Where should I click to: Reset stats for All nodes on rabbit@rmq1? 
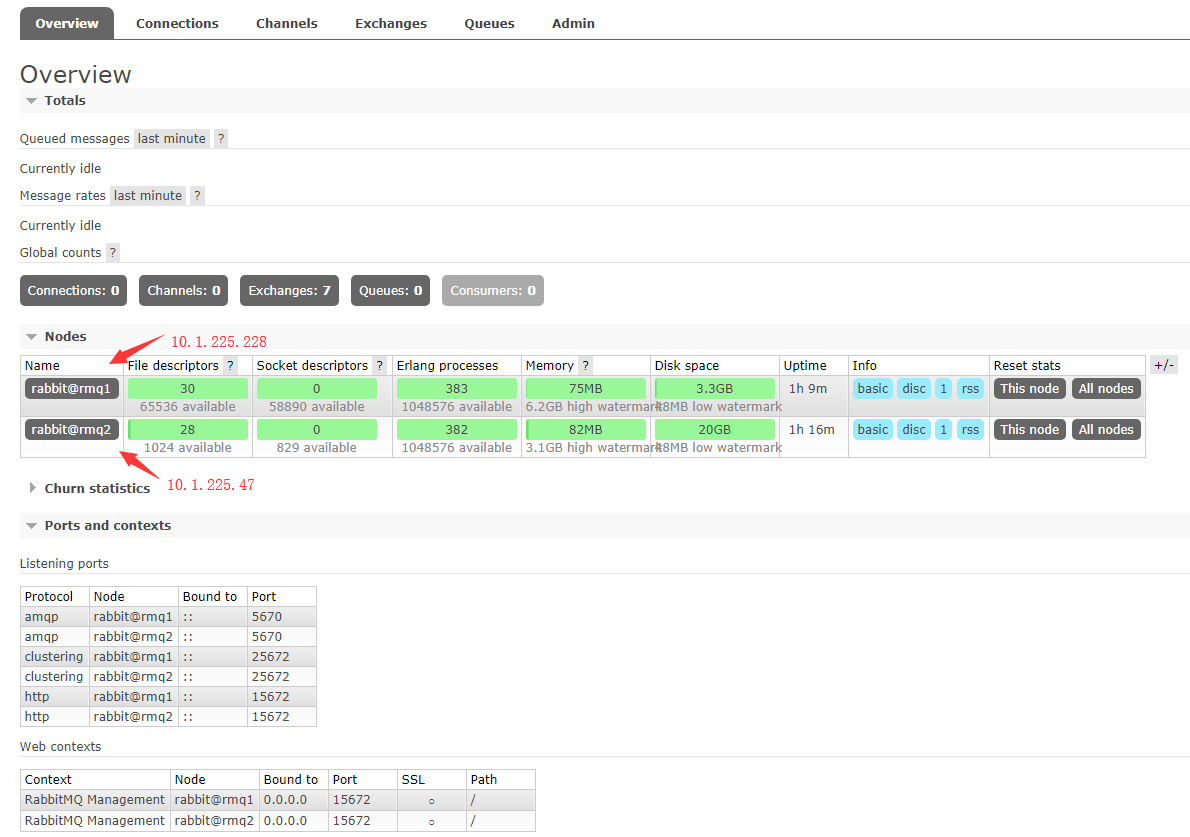[x=1106, y=388]
